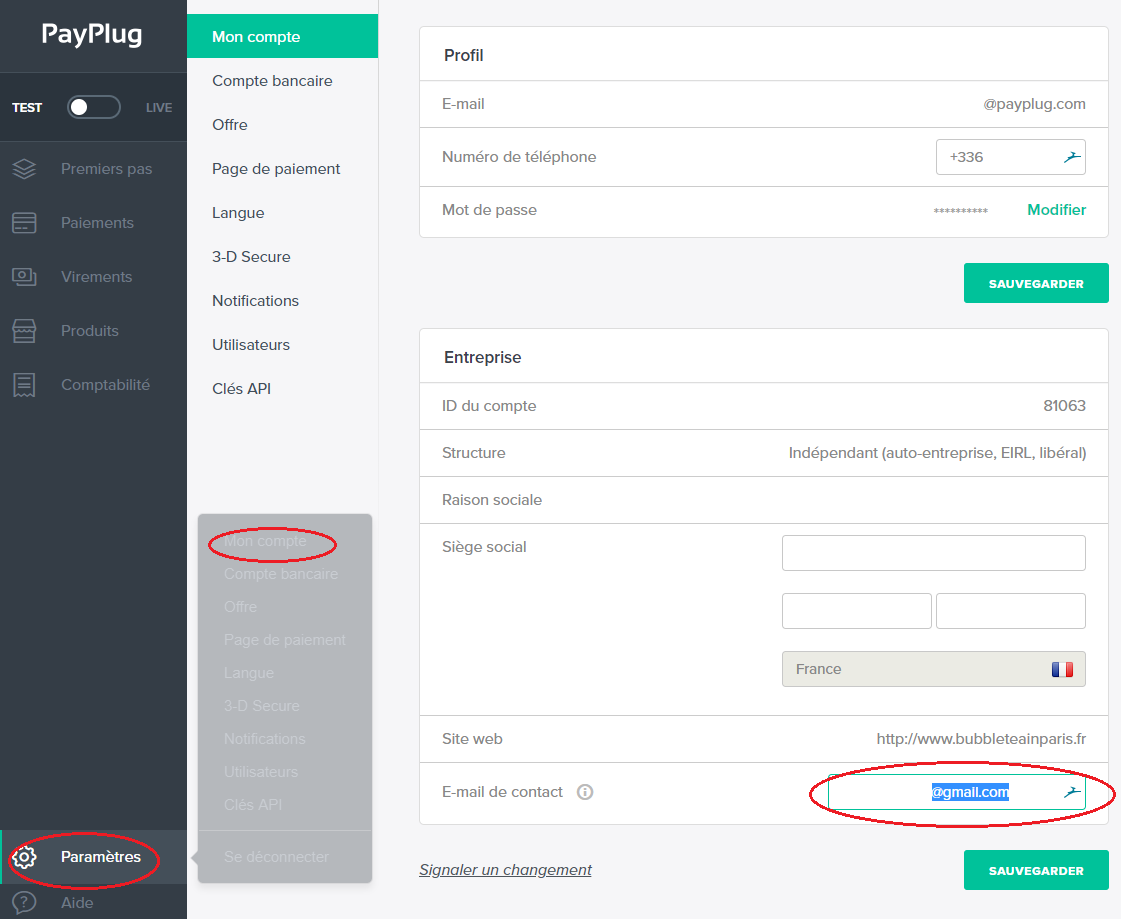The image size is (1121, 919).
Task: Click the Profil section heading
Action: 463,55
